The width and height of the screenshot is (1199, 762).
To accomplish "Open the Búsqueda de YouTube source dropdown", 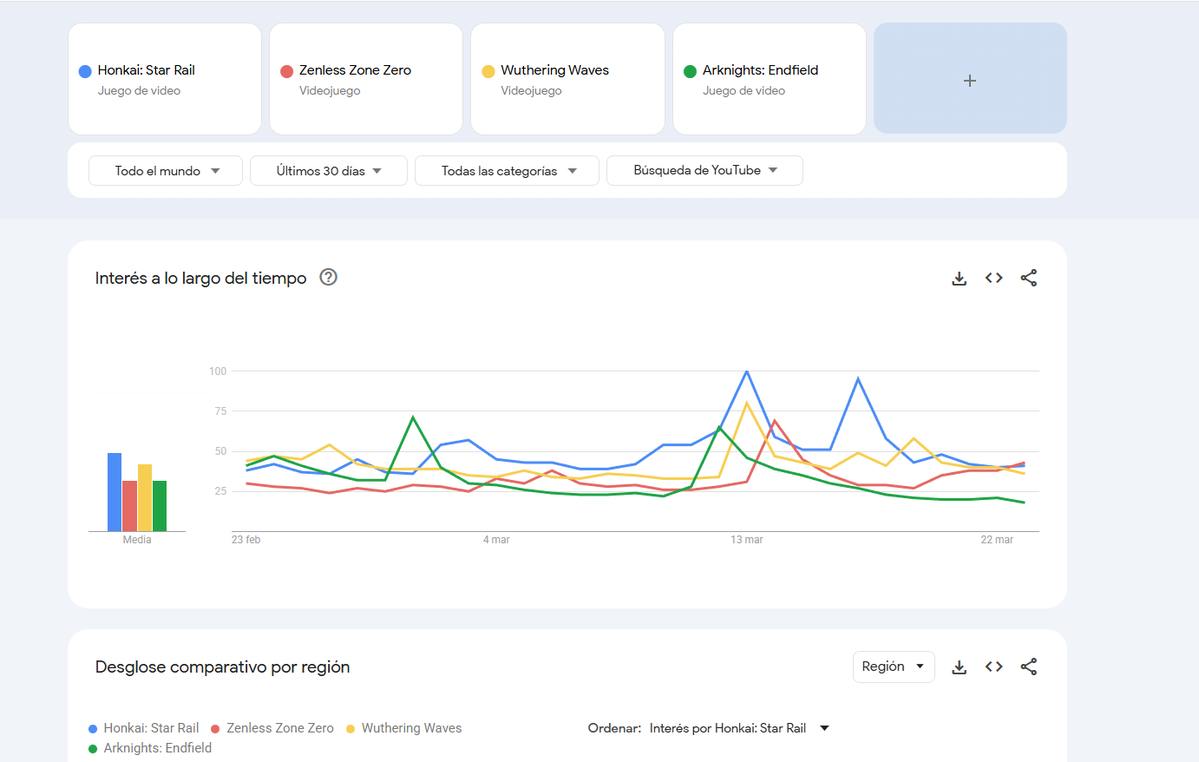I will coord(704,170).
